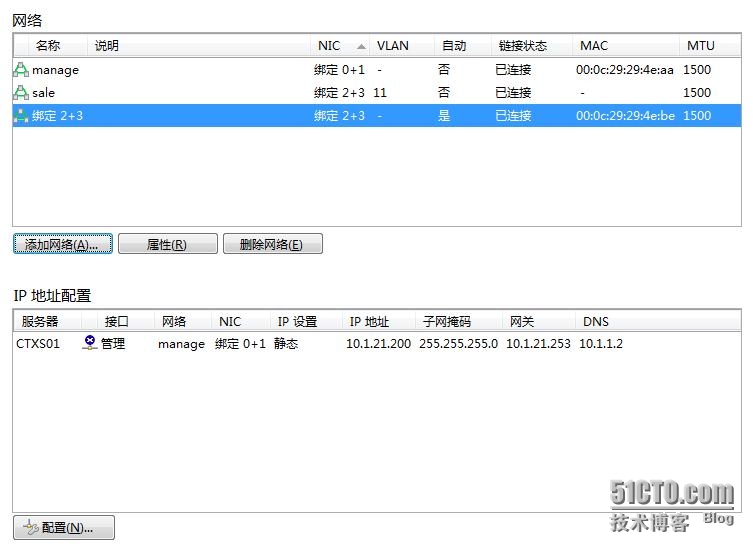Click the 链接状态 column header
The height and width of the screenshot is (551, 753).
coord(532,46)
